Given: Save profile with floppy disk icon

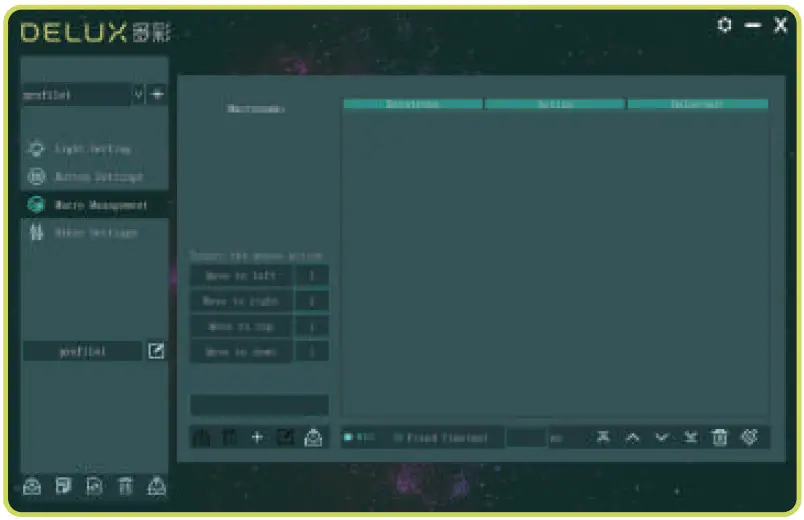Looking at the screenshot, I should tap(64, 486).
